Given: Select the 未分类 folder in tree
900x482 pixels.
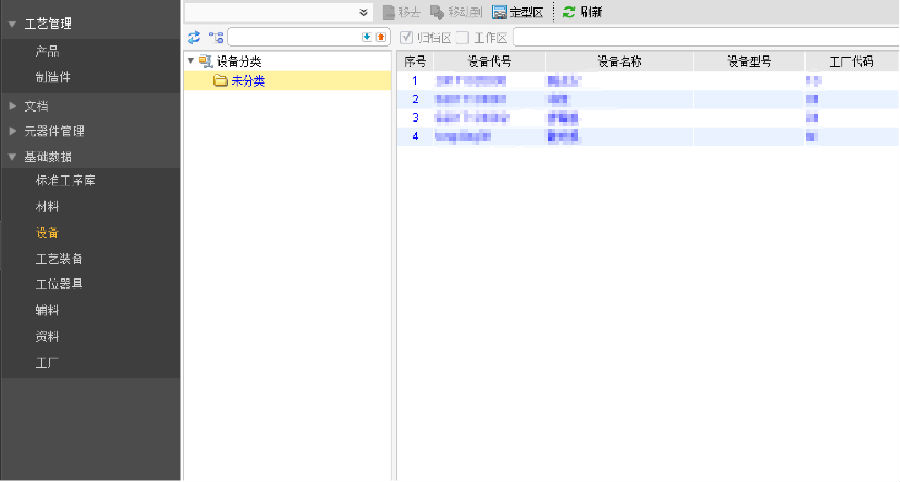Looking at the screenshot, I should pyautogui.click(x=248, y=81).
